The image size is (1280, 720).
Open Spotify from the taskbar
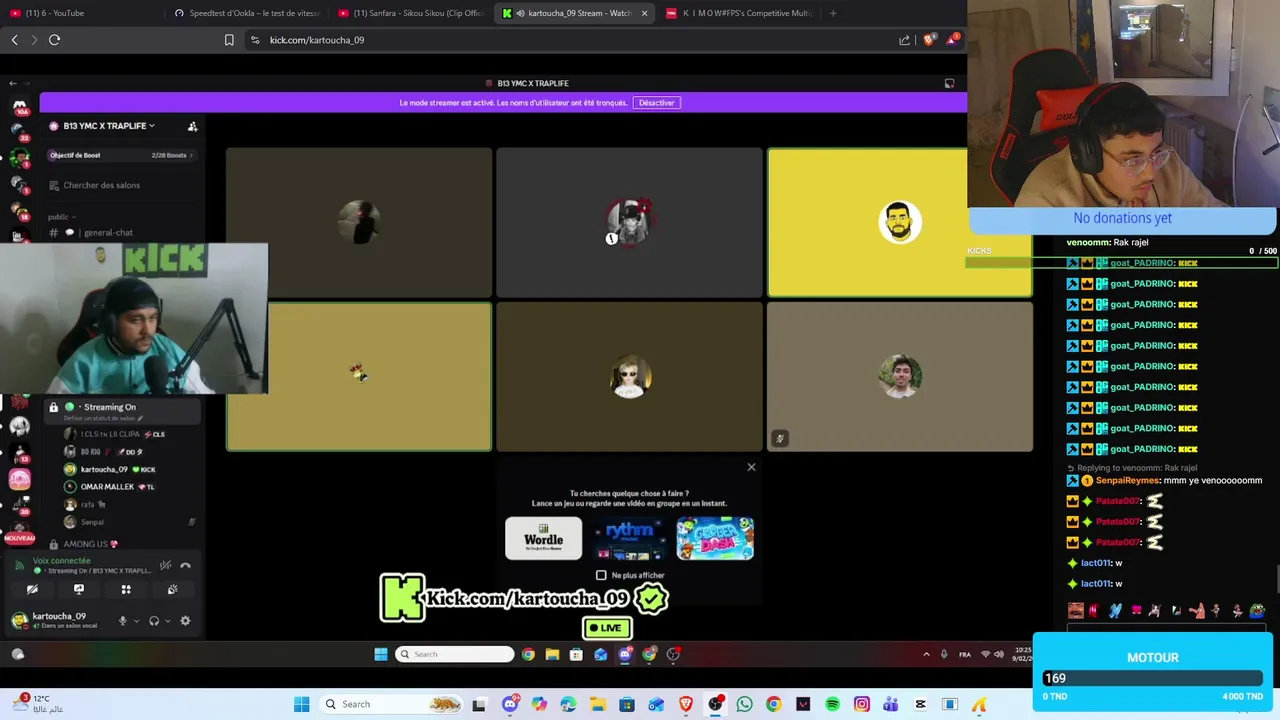pyautogui.click(x=833, y=704)
